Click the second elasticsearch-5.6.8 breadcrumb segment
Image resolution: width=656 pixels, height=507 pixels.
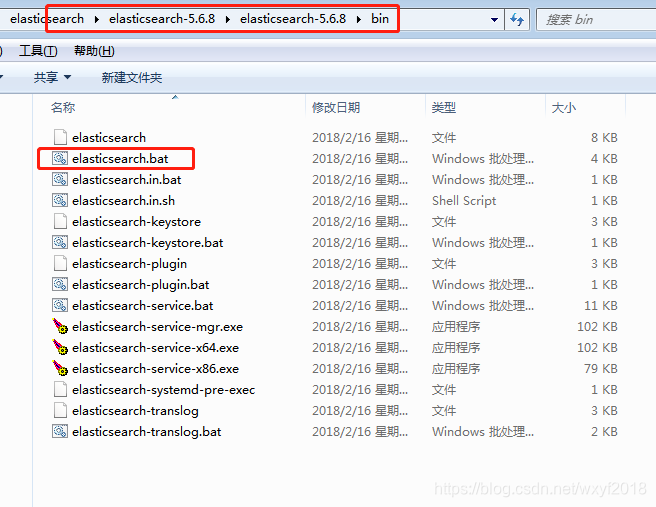pyautogui.click(x=293, y=19)
